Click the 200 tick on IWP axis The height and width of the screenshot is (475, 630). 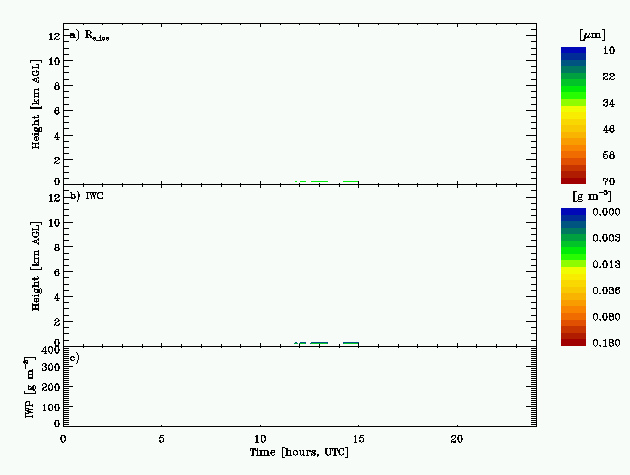coord(51,387)
